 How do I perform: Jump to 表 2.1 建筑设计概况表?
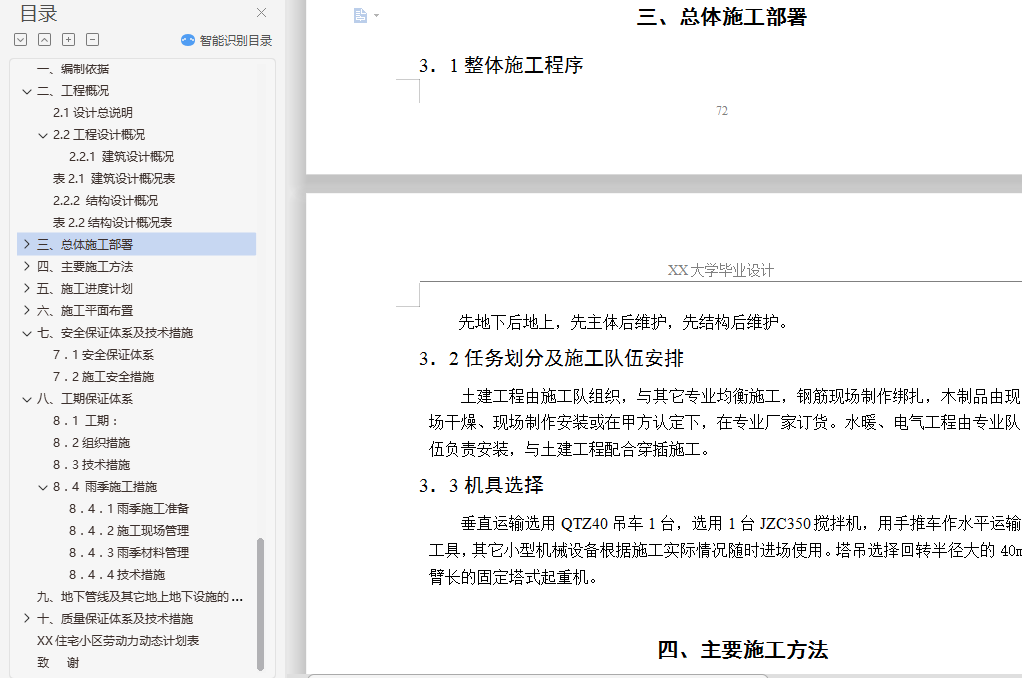pos(114,179)
